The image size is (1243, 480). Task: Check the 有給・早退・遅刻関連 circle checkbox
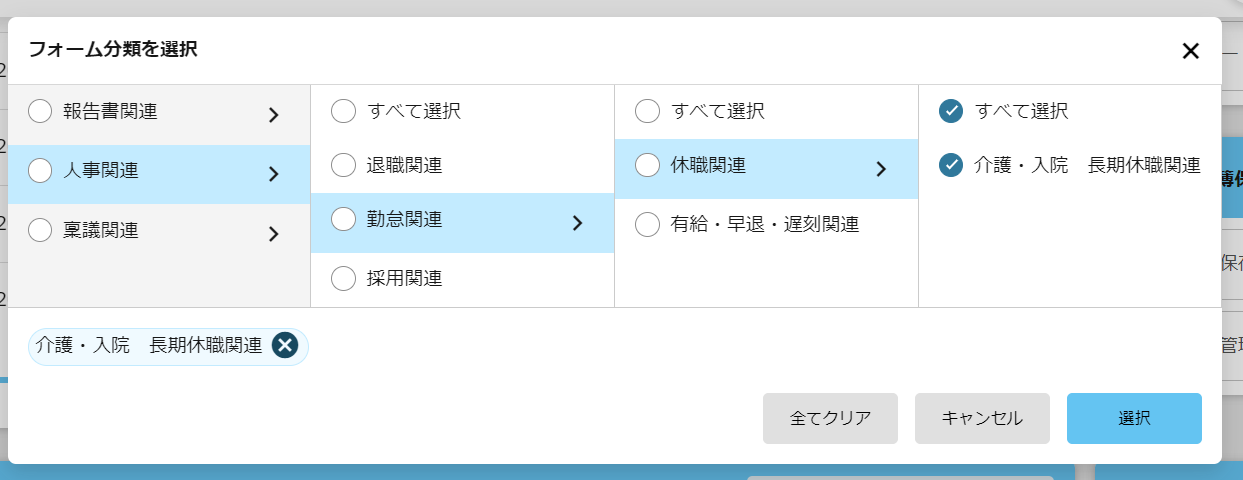point(647,224)
